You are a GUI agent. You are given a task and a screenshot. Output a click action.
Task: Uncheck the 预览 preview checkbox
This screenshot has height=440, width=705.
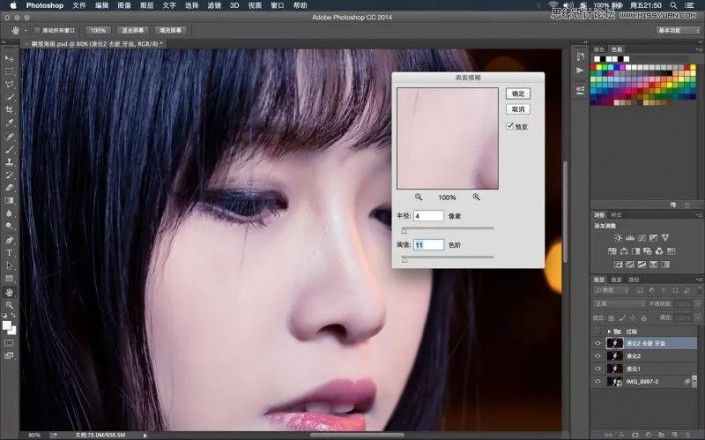click(x=510, y=126)
